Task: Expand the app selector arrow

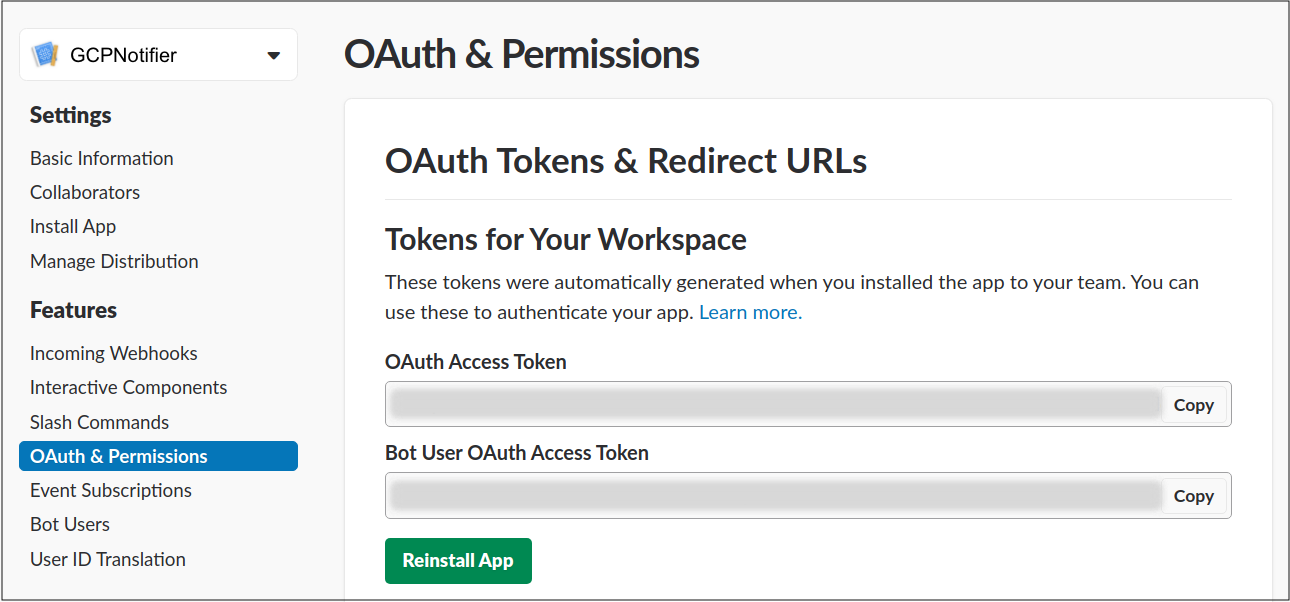Action: pos(273,56)
